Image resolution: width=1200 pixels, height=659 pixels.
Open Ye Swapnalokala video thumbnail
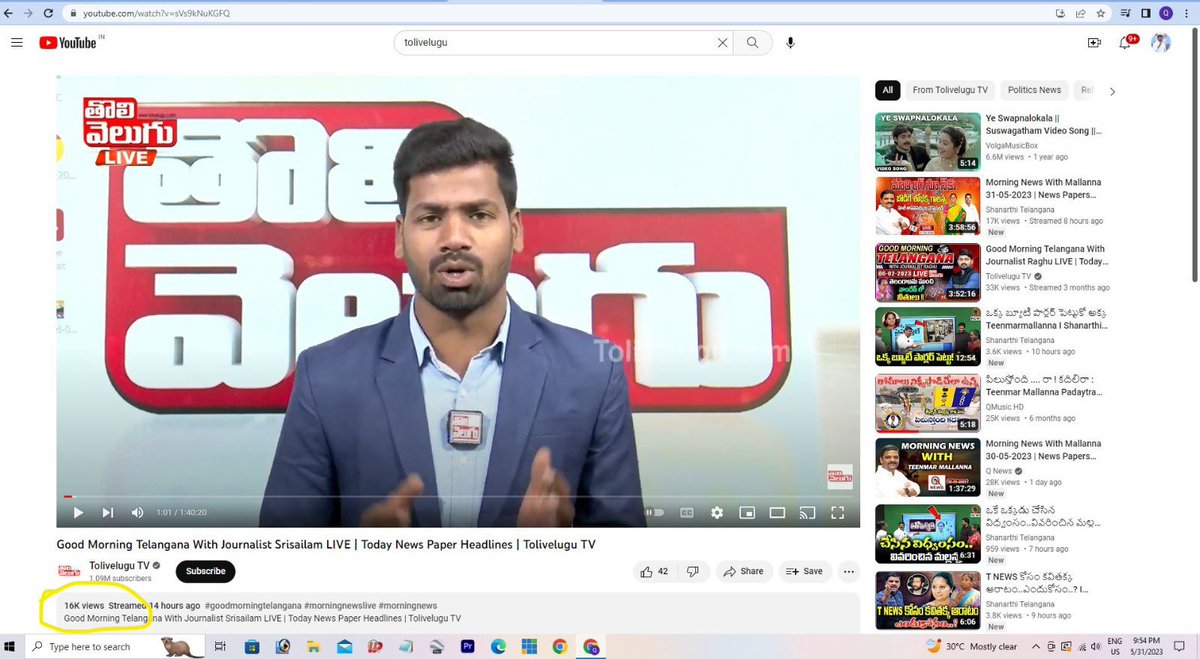(x=927, y=140)
